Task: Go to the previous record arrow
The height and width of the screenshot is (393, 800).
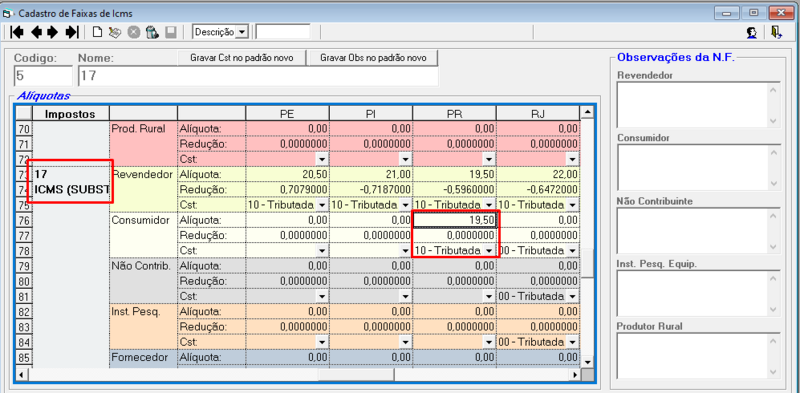Action: [x=36, y=32]
